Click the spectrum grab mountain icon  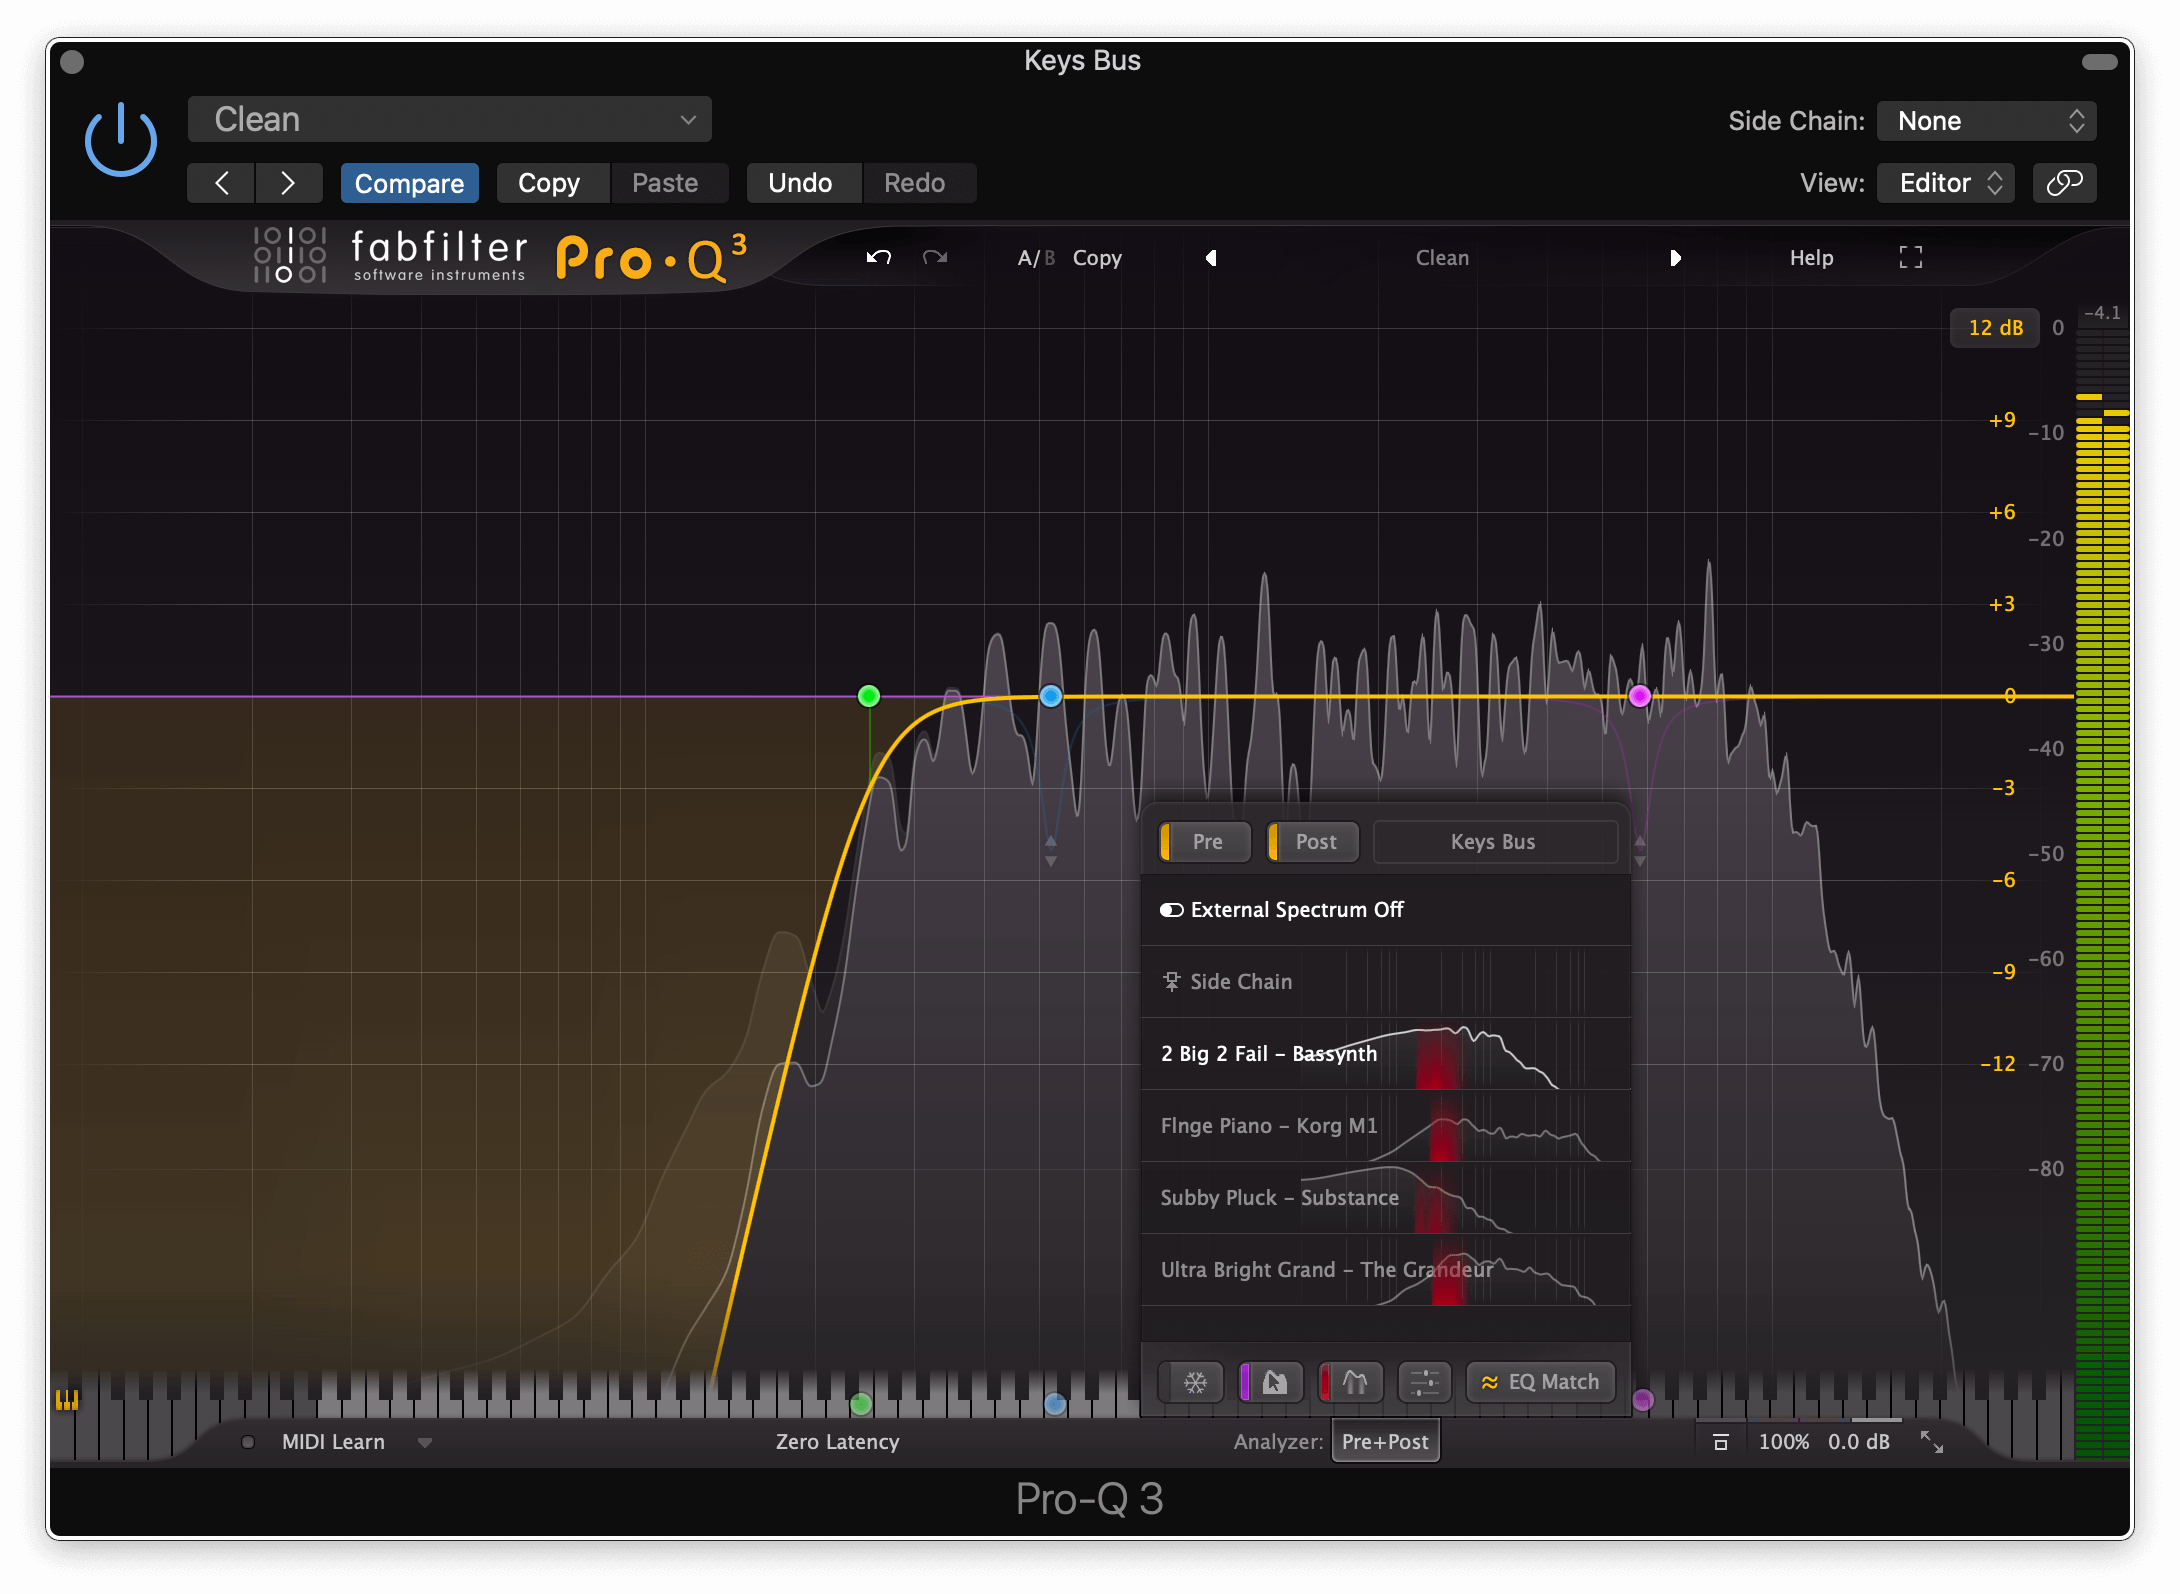[x=1352, y=1382]
